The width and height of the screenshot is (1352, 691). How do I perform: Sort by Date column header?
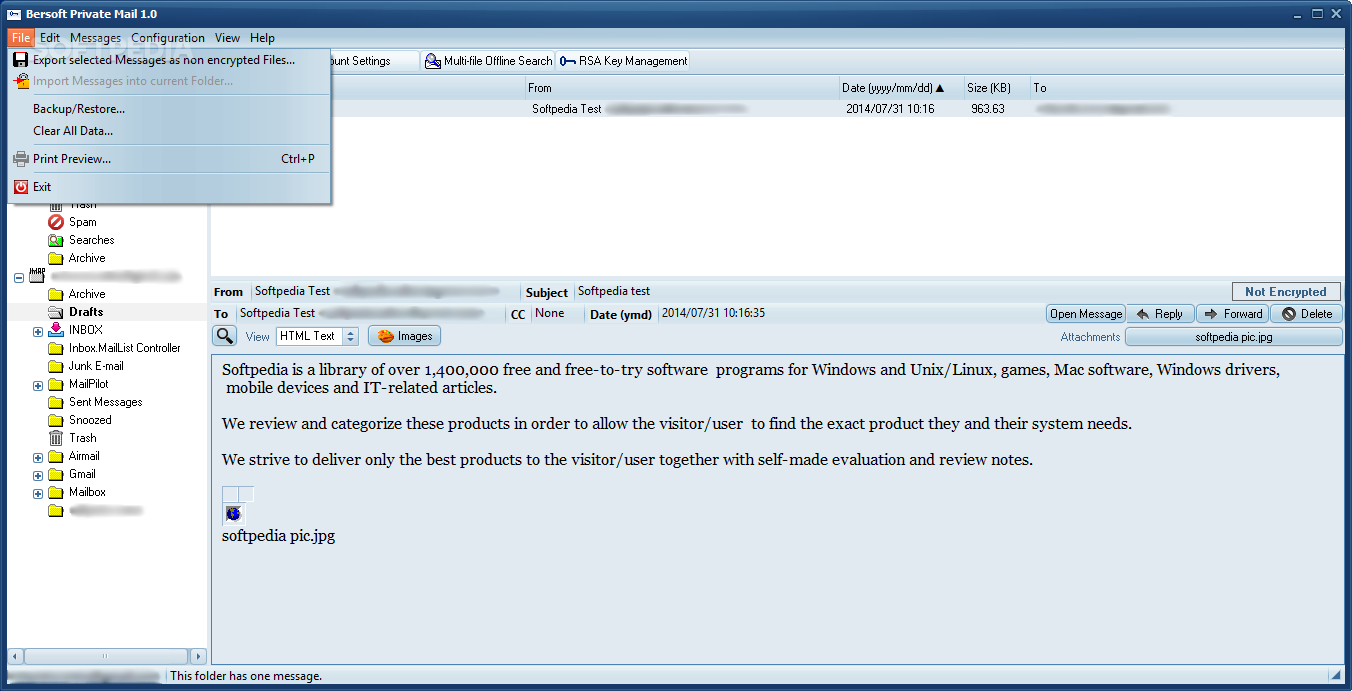901,88
